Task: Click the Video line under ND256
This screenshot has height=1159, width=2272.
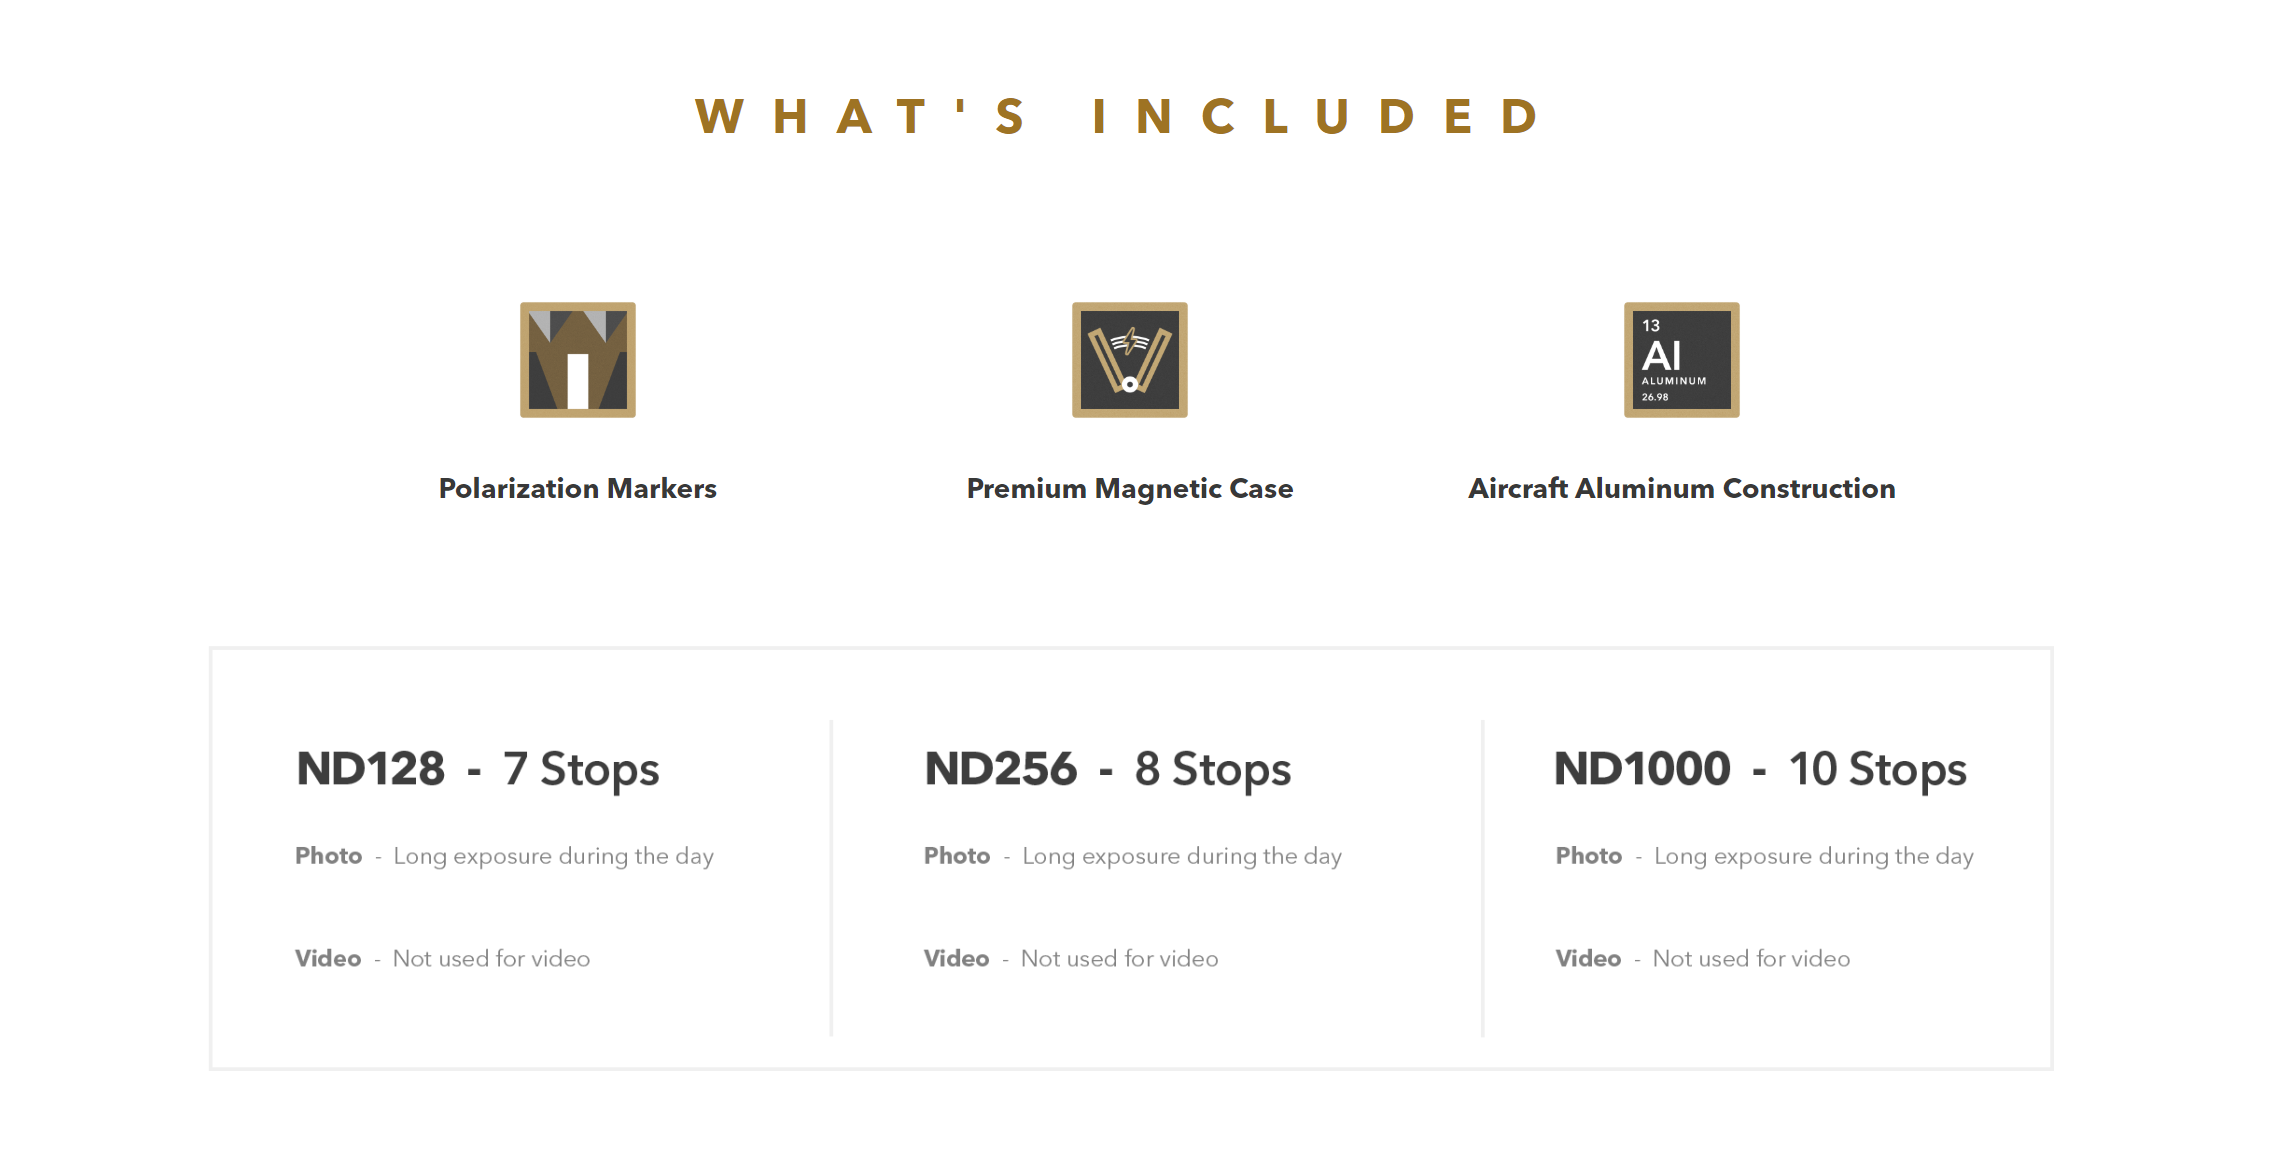Action: pyautogui.click(x=1071, y=958)
